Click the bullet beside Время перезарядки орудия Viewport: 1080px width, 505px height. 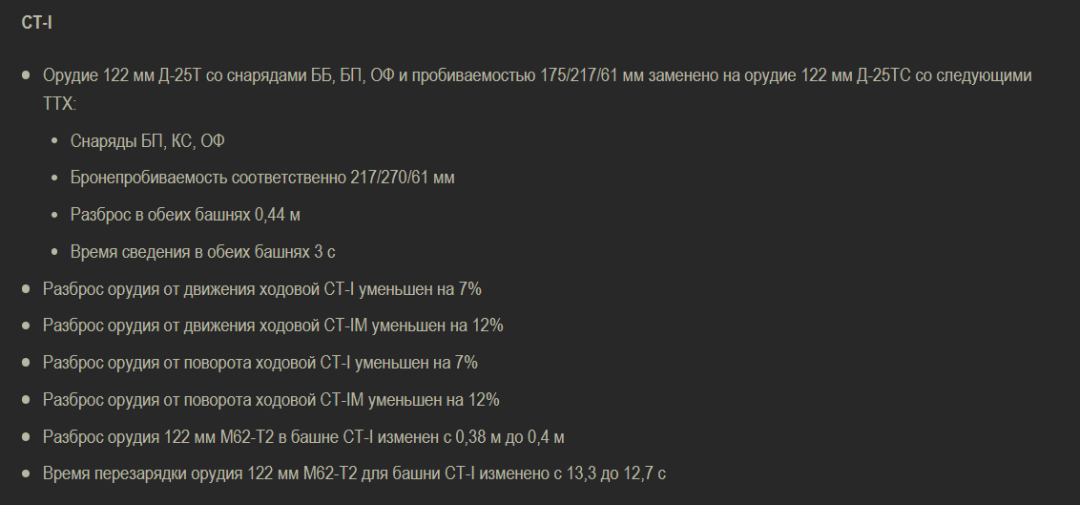[x=26, y=473]
